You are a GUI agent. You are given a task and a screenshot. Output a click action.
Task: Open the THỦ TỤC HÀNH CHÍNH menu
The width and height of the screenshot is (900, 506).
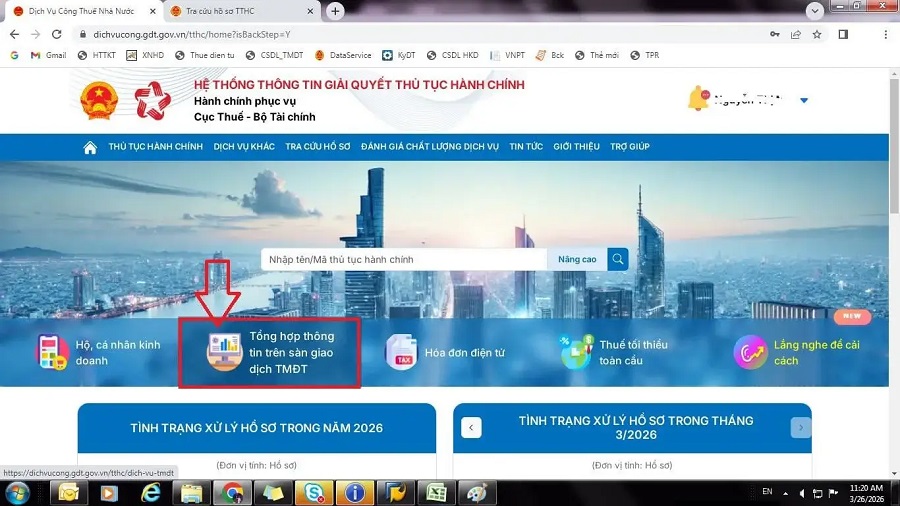click(156, 147)
